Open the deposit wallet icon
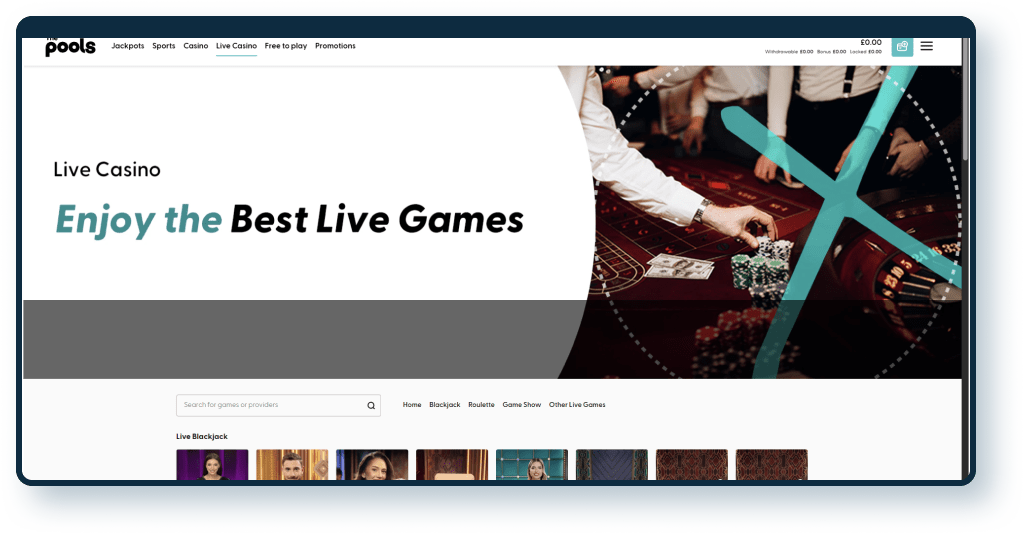Screen dimensions: 1024x534 [x=902, y=46]
